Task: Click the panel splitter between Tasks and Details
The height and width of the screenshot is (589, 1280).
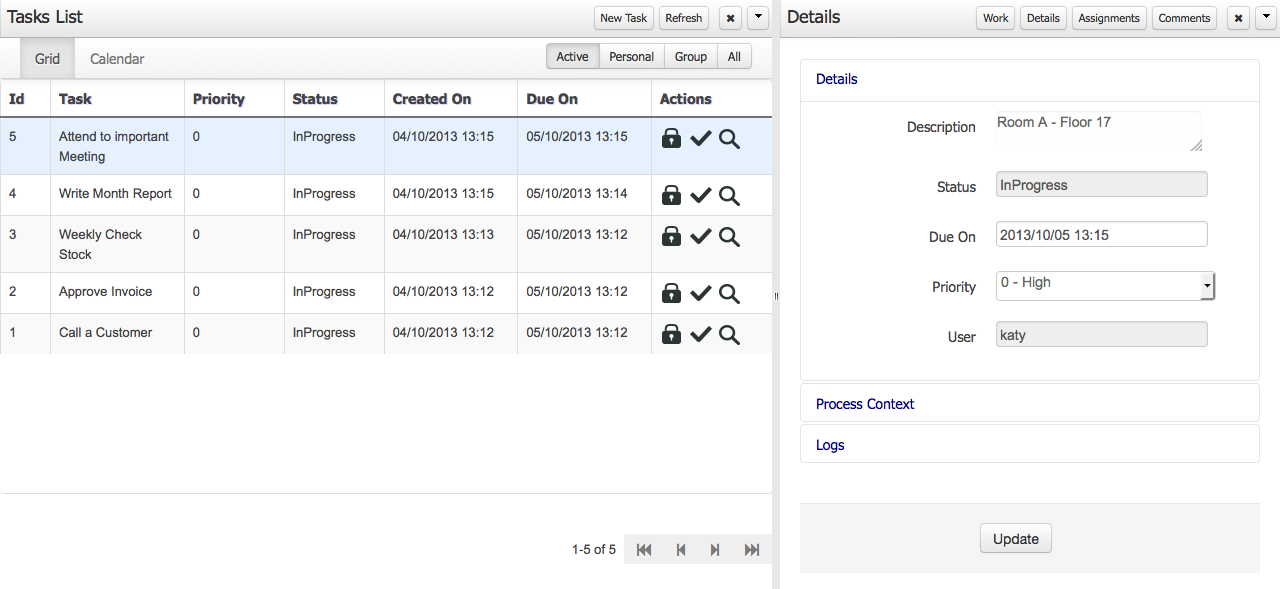Action: coord(776,296)
